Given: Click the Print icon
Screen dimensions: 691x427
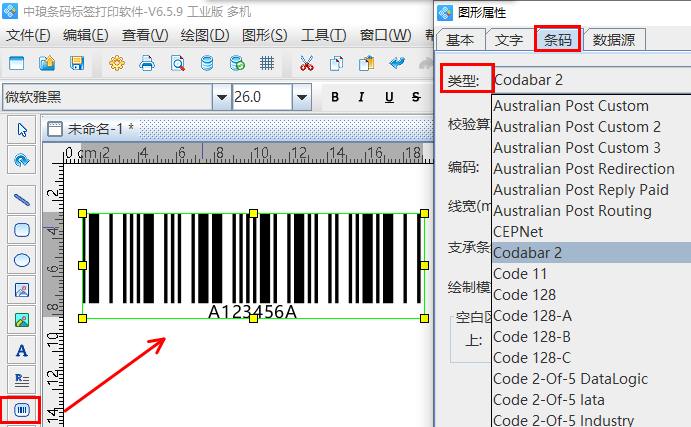Looking at the screenshot, I should pyautogui.click(x=147, y=63).
